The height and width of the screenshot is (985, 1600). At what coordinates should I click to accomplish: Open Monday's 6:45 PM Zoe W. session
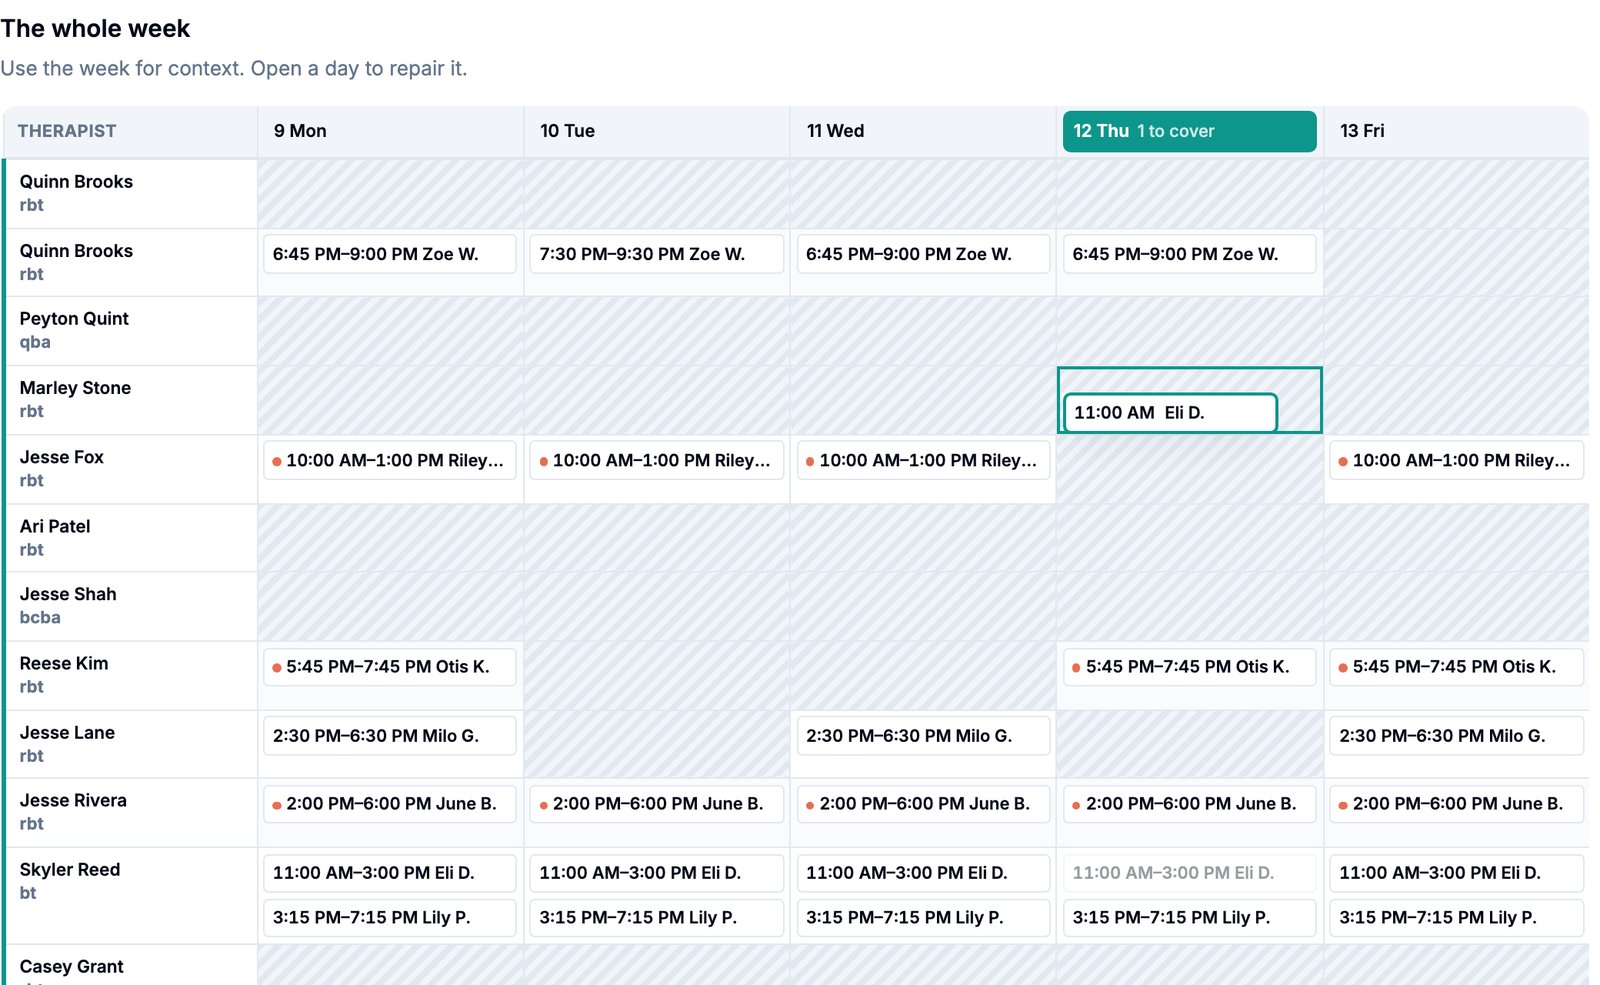point(390,254)
